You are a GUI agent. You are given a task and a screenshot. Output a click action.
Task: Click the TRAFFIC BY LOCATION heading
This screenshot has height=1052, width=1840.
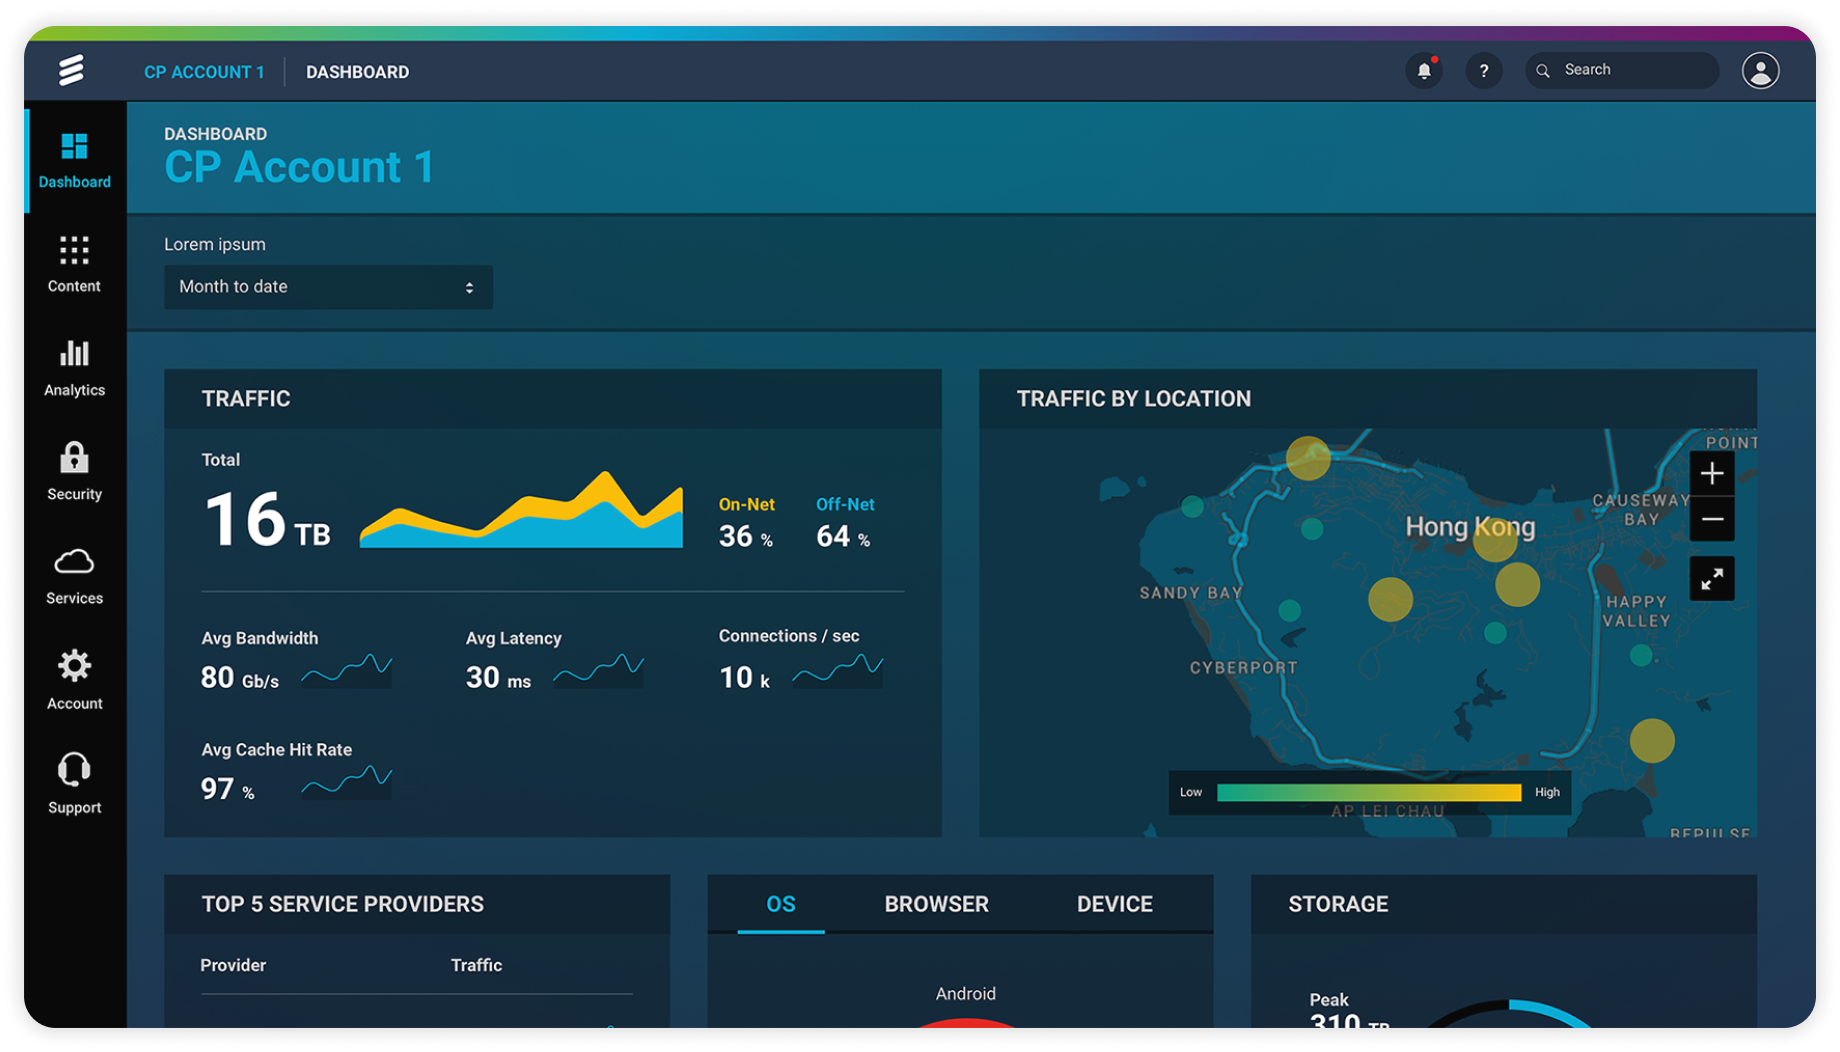pyautogui.click(x=1134, y=399)
